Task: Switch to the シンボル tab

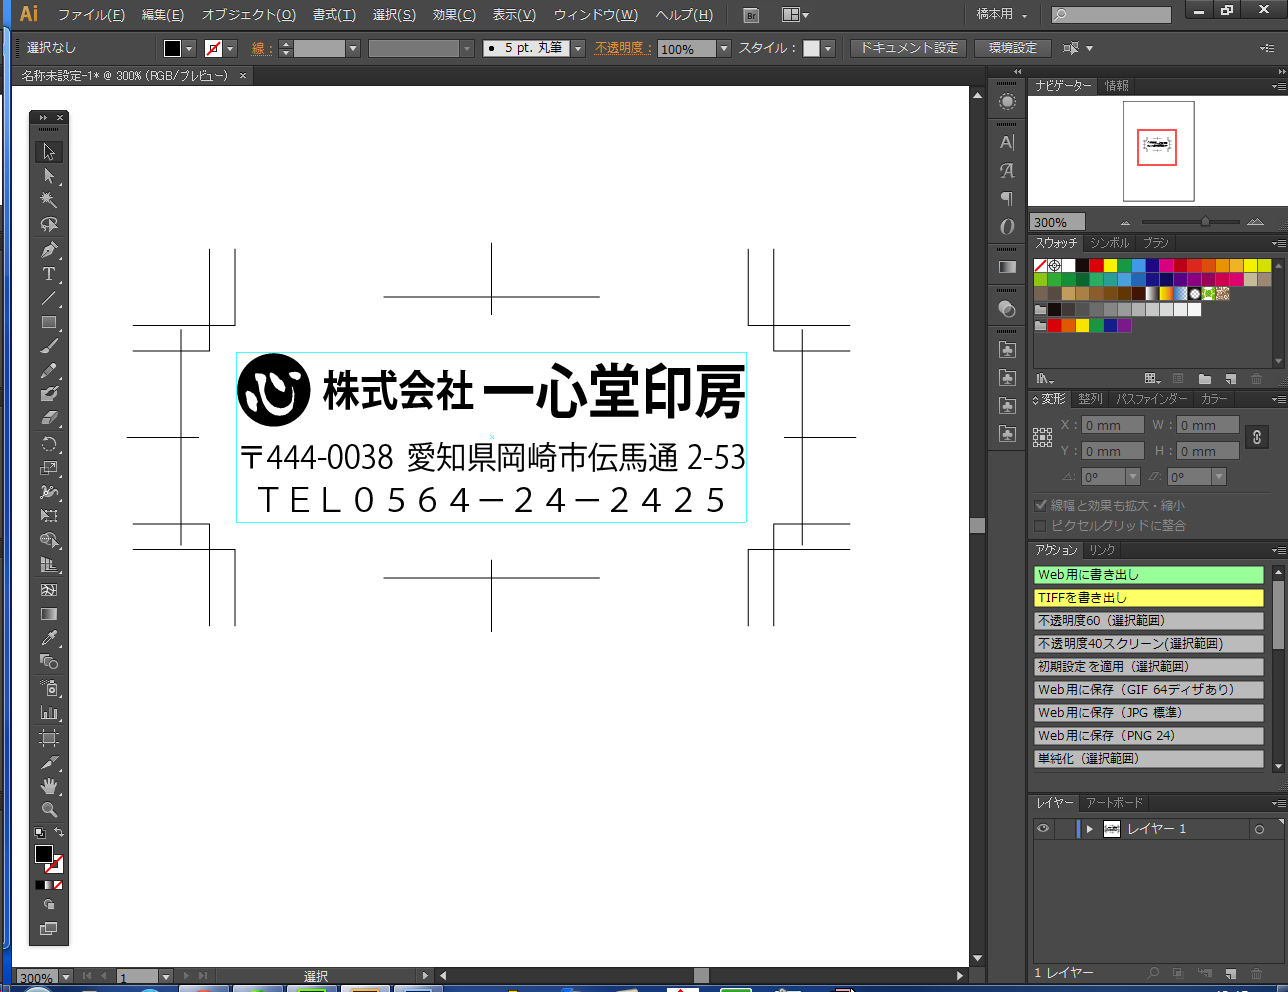Action: (x=1109, y=243)
